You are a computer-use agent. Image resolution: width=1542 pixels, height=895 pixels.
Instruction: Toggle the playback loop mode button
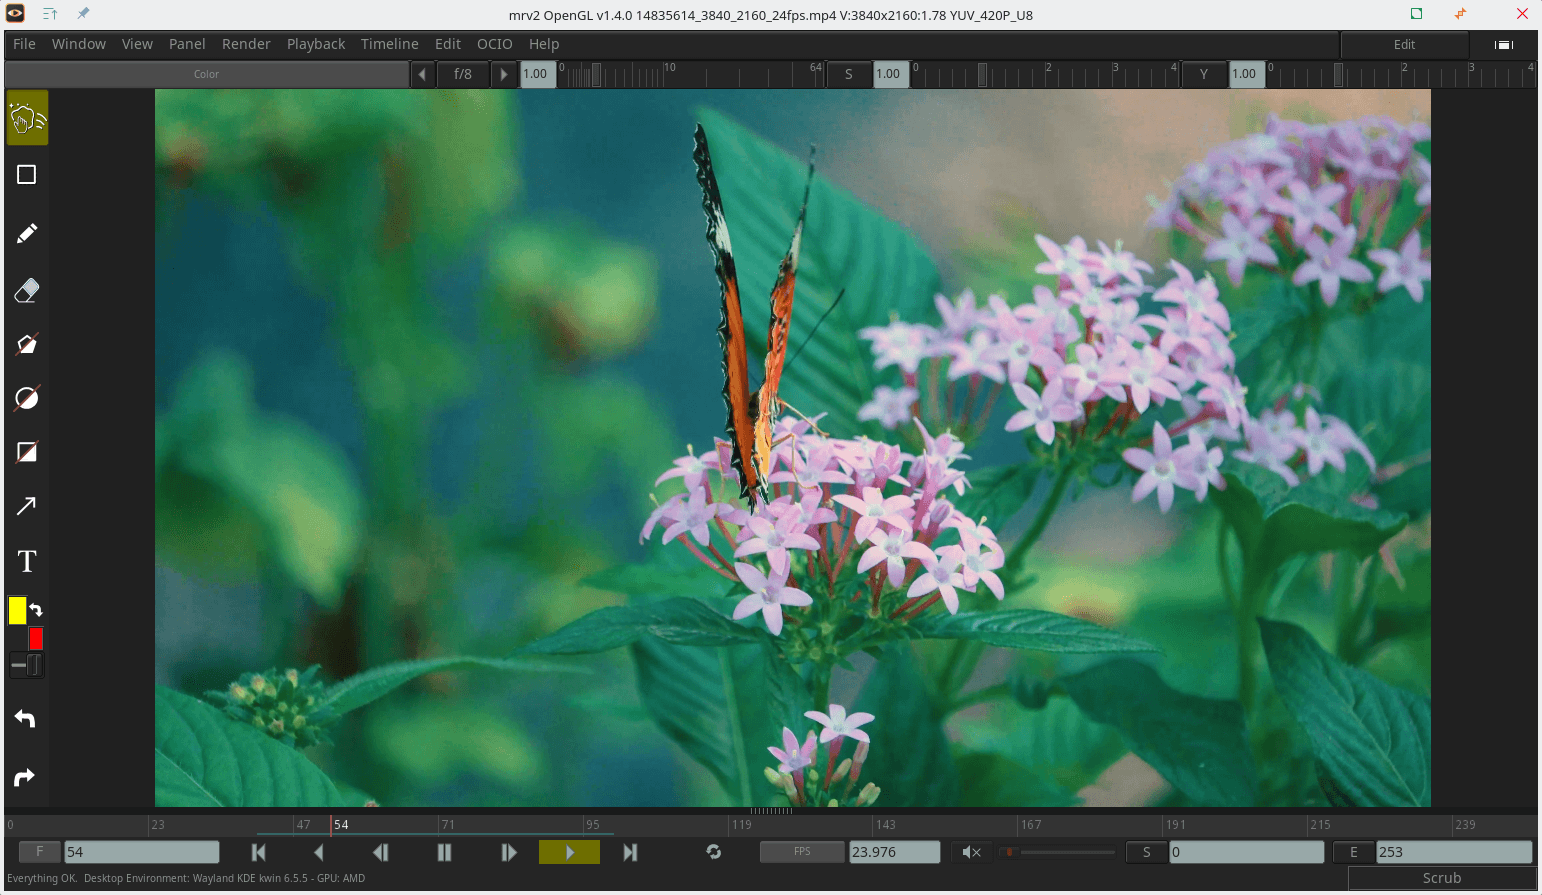point(713,852)
